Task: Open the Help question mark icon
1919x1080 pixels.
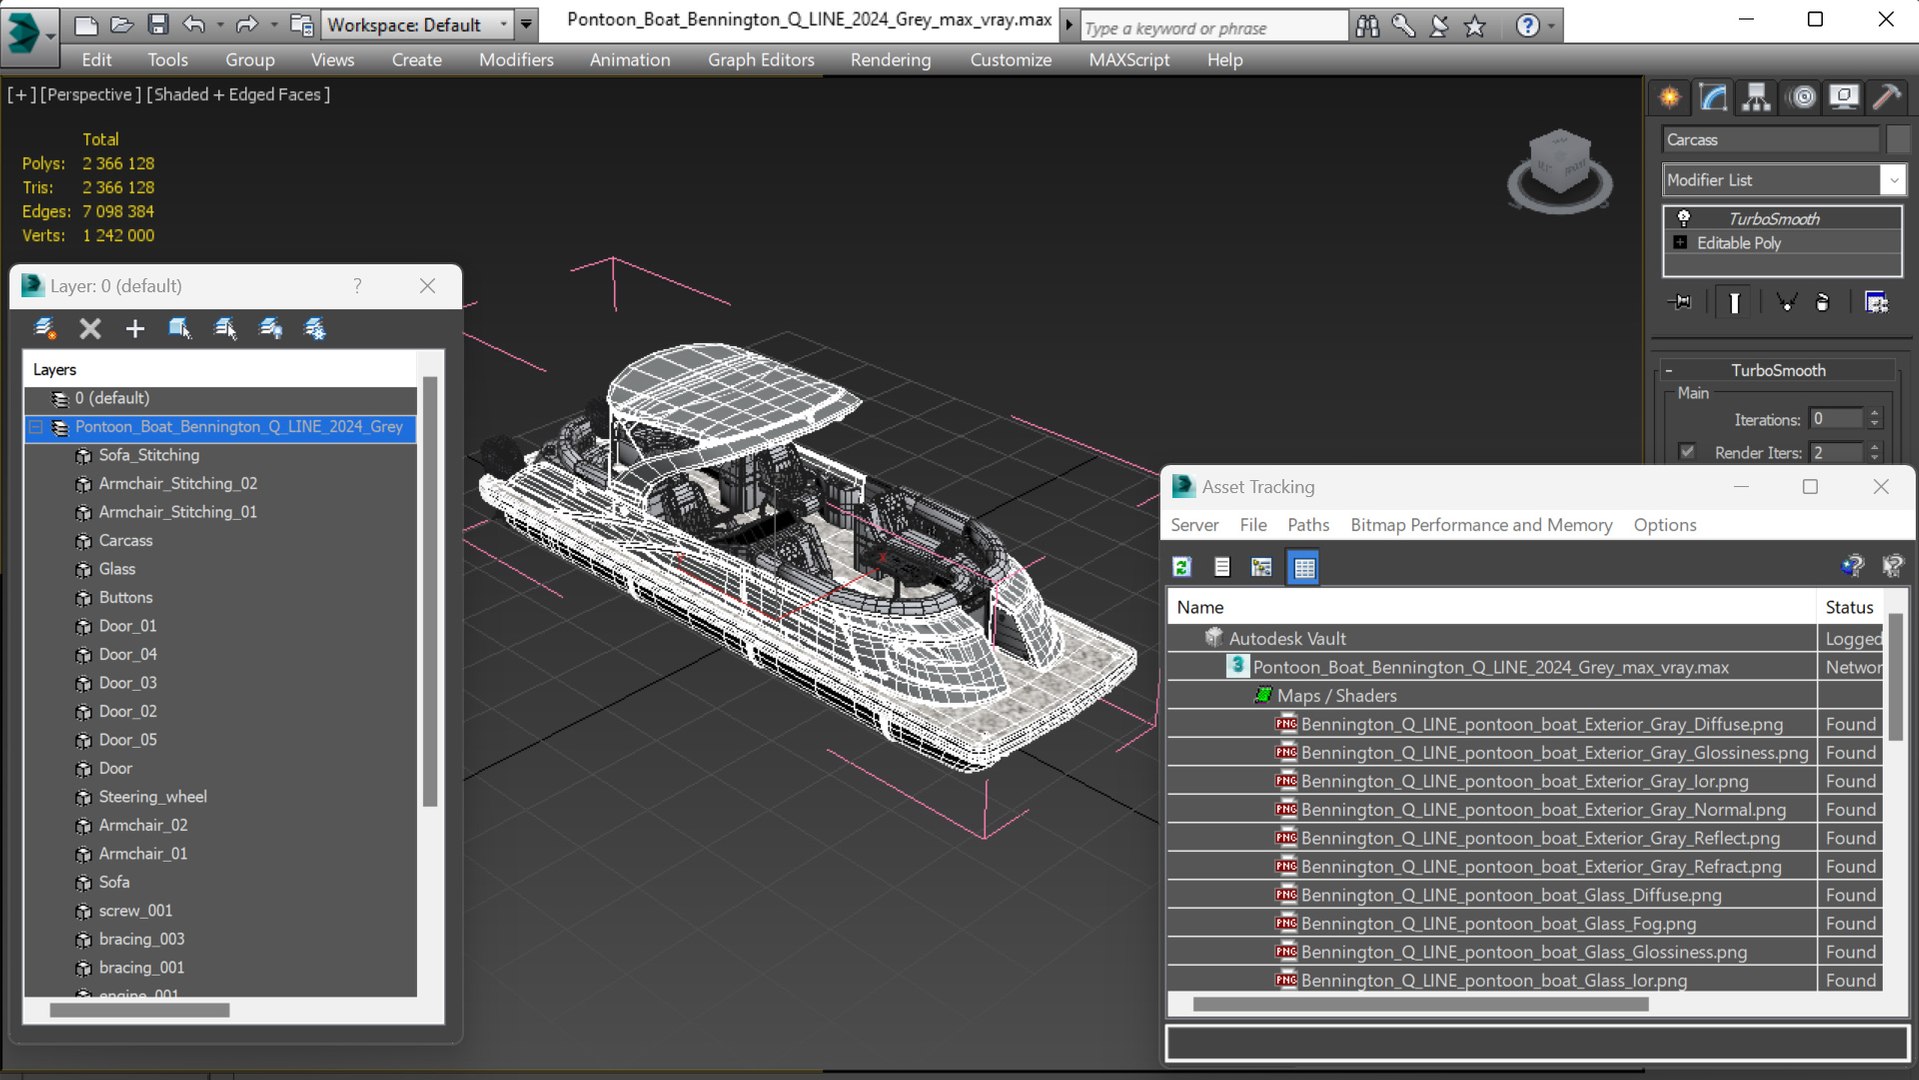Action: pos(1527,26)
